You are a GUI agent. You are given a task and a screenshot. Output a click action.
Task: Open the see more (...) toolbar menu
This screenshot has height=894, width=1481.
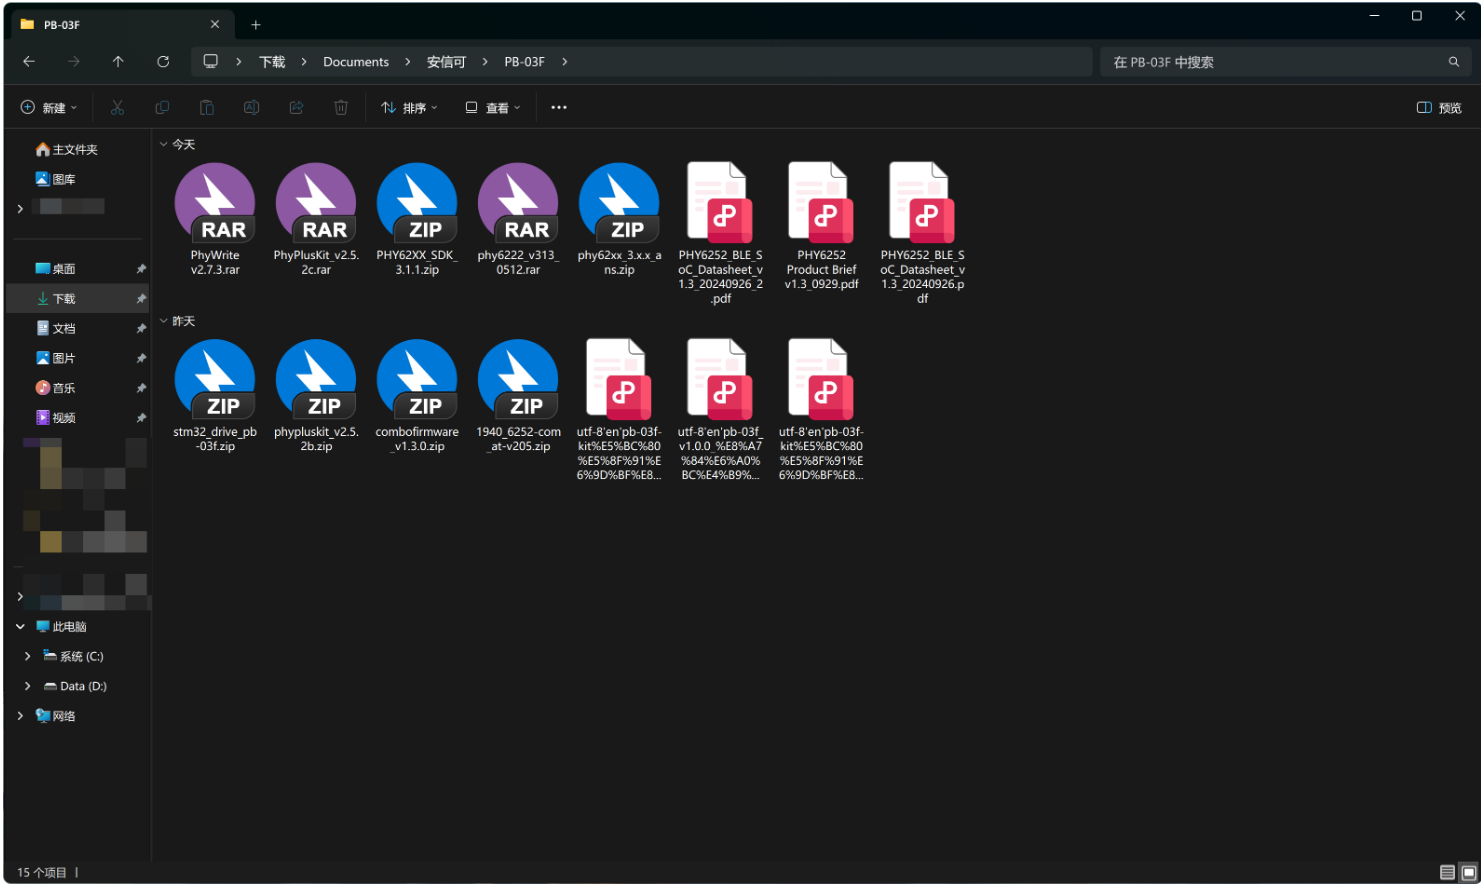coord(559,107)
